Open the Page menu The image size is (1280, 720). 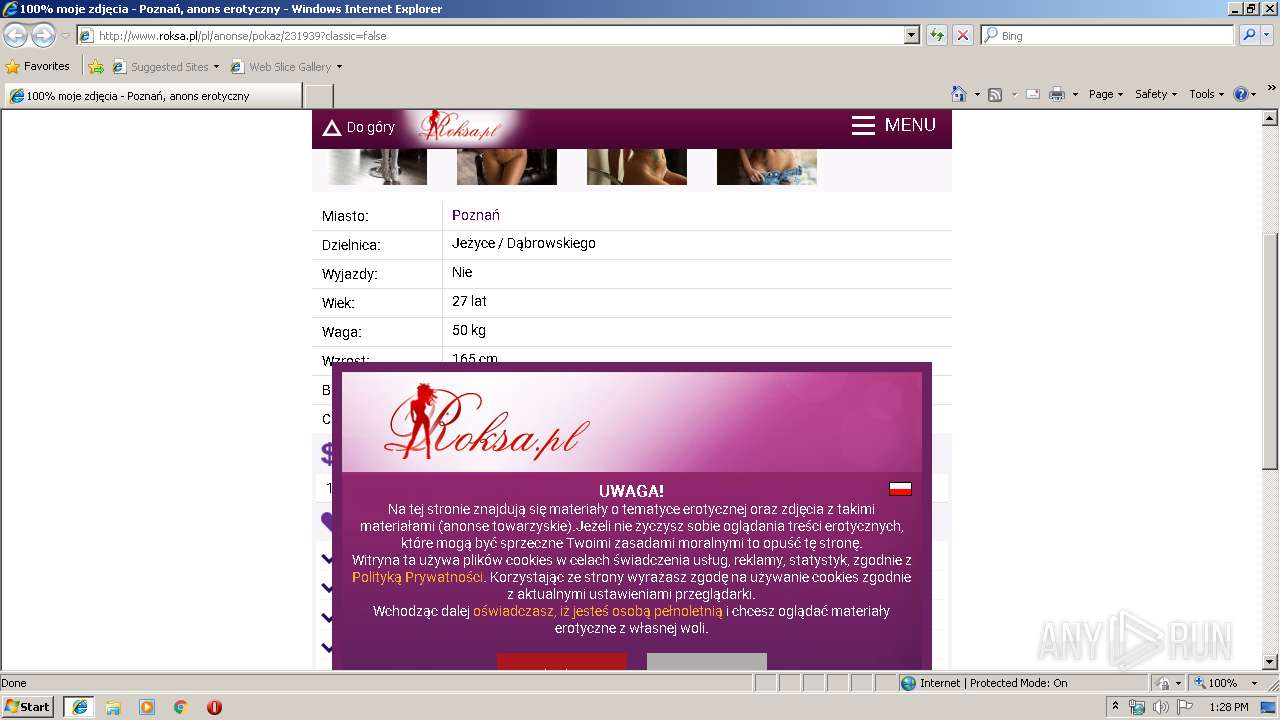coord(1106,94)
